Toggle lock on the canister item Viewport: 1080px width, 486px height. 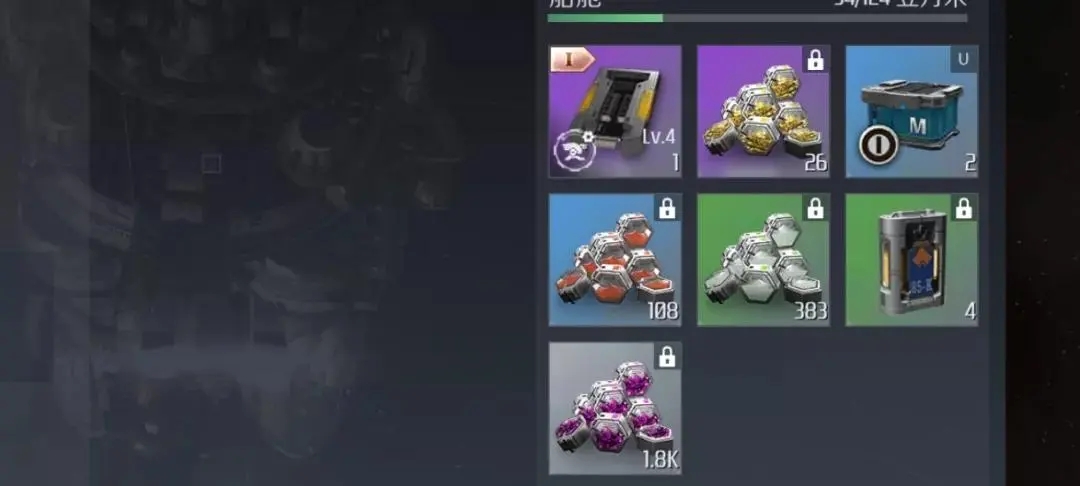pos(964,208)
